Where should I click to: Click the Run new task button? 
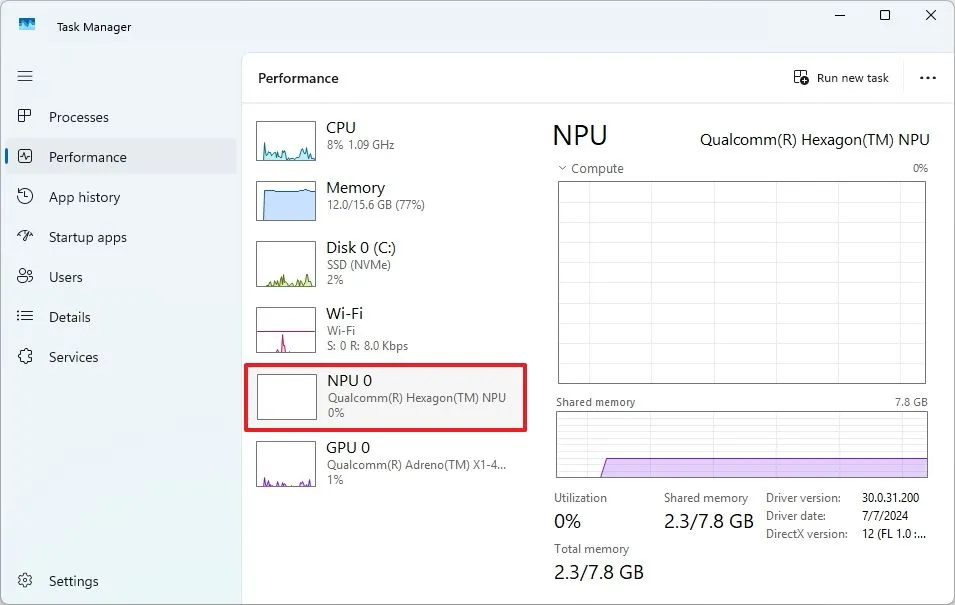[840, 77]
